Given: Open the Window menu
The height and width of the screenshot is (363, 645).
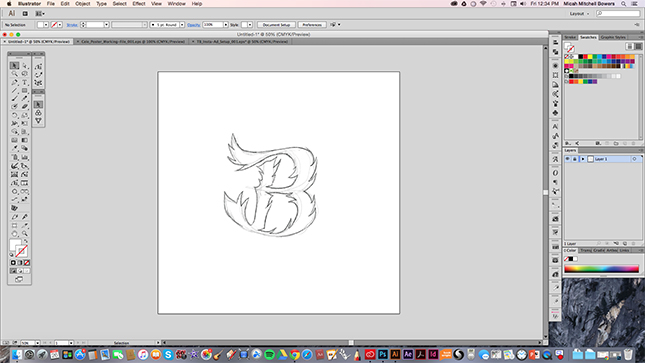Looking at the screenshot, I should 176,4.
